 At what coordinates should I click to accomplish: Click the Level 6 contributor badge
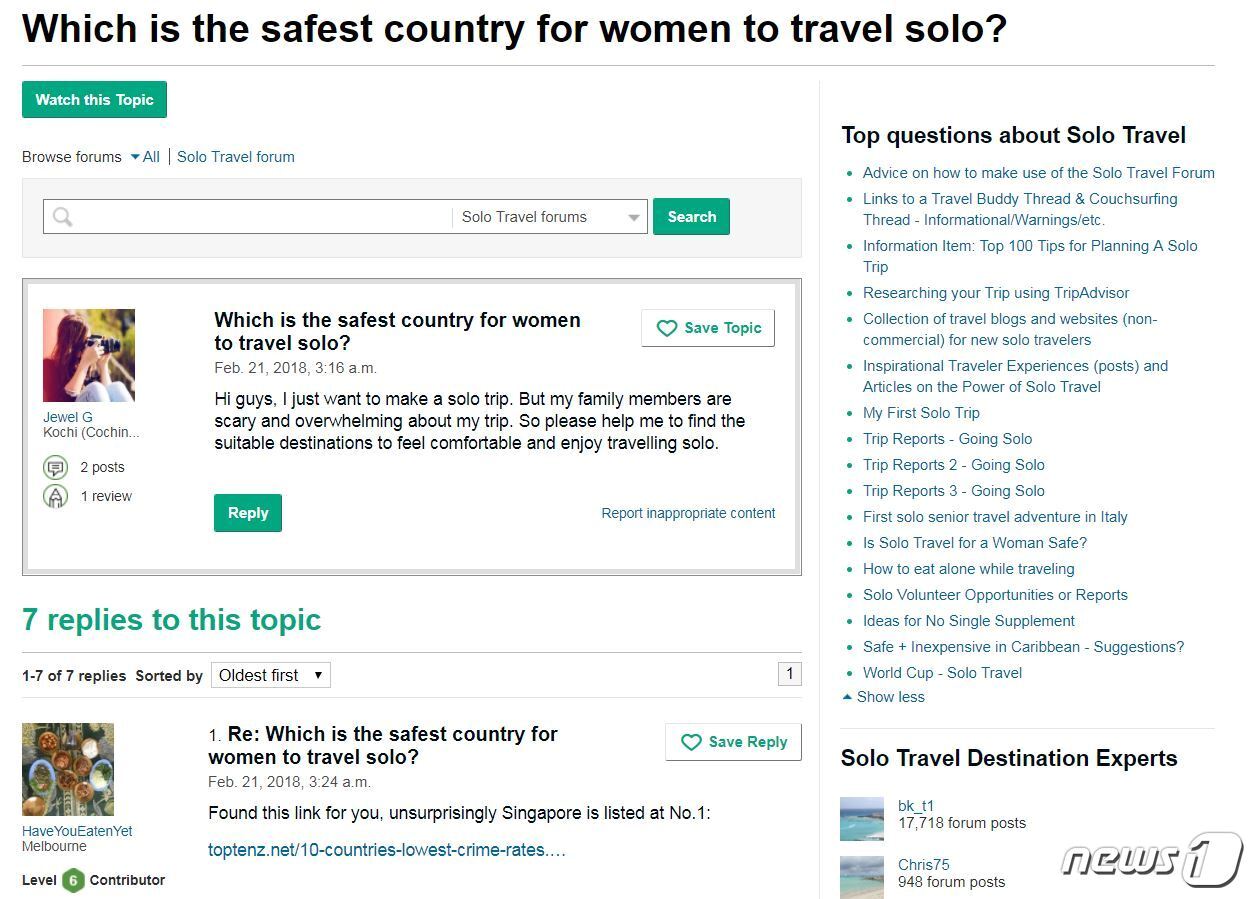(72, 881)
